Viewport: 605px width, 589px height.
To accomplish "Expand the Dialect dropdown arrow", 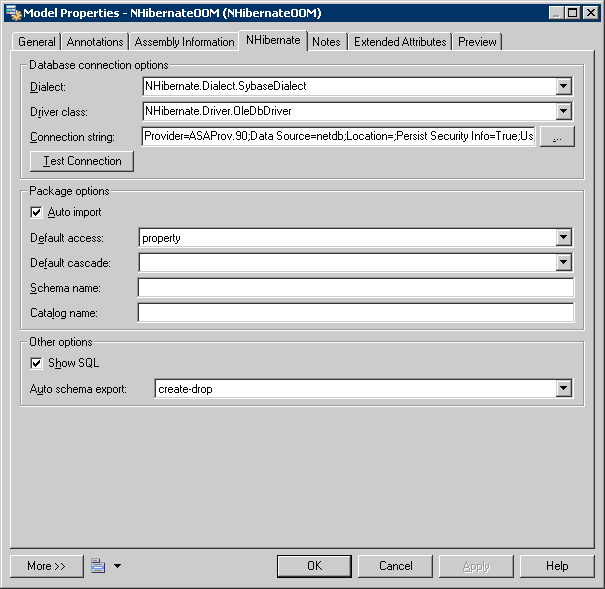I will [x=563, y=86].
